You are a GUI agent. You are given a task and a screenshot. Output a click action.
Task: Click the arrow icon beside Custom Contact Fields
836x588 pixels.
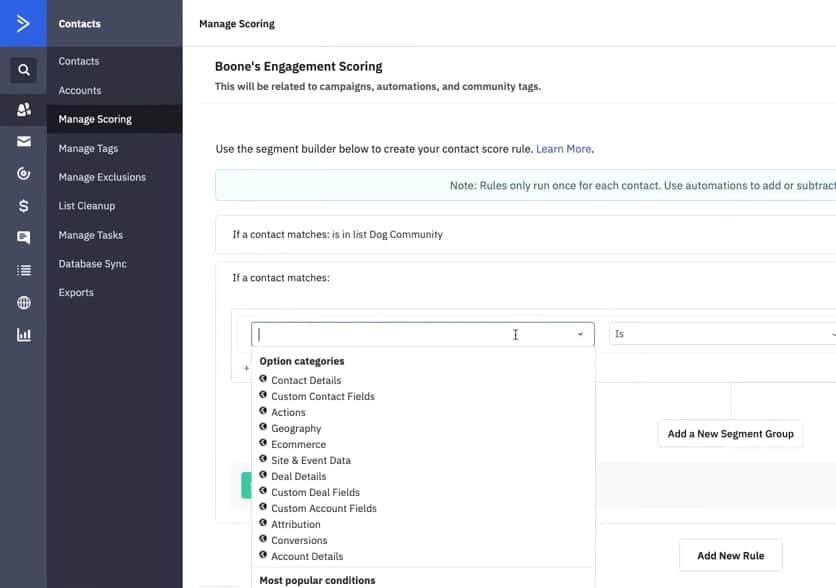[x=263, y=394]
